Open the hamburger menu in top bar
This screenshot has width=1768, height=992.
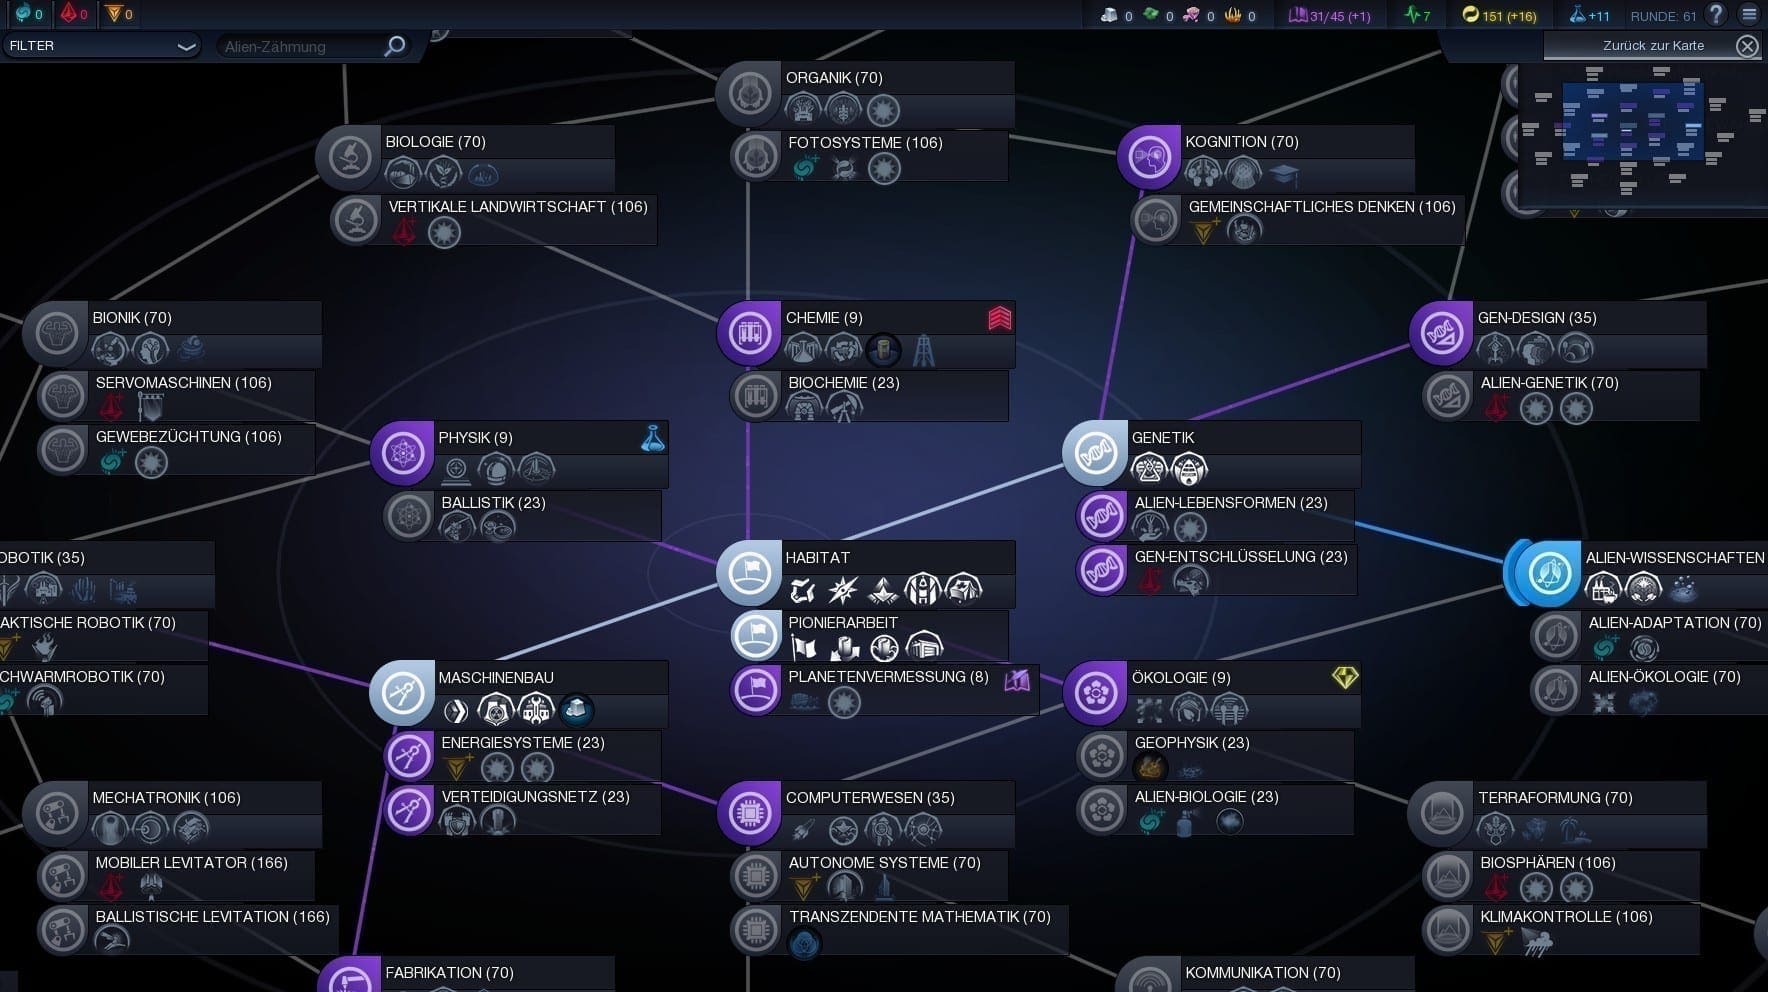[1749, 14]
